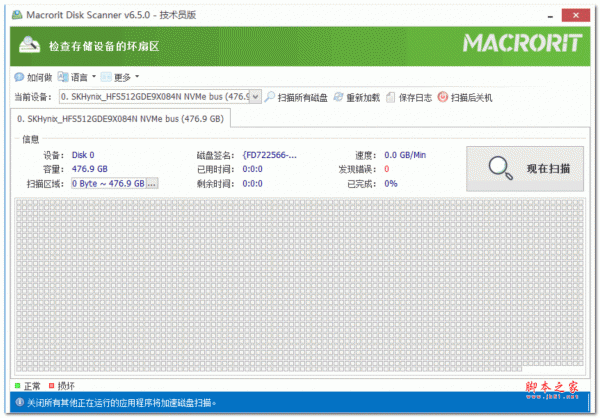Click the sector block grid area

(300, 285)
